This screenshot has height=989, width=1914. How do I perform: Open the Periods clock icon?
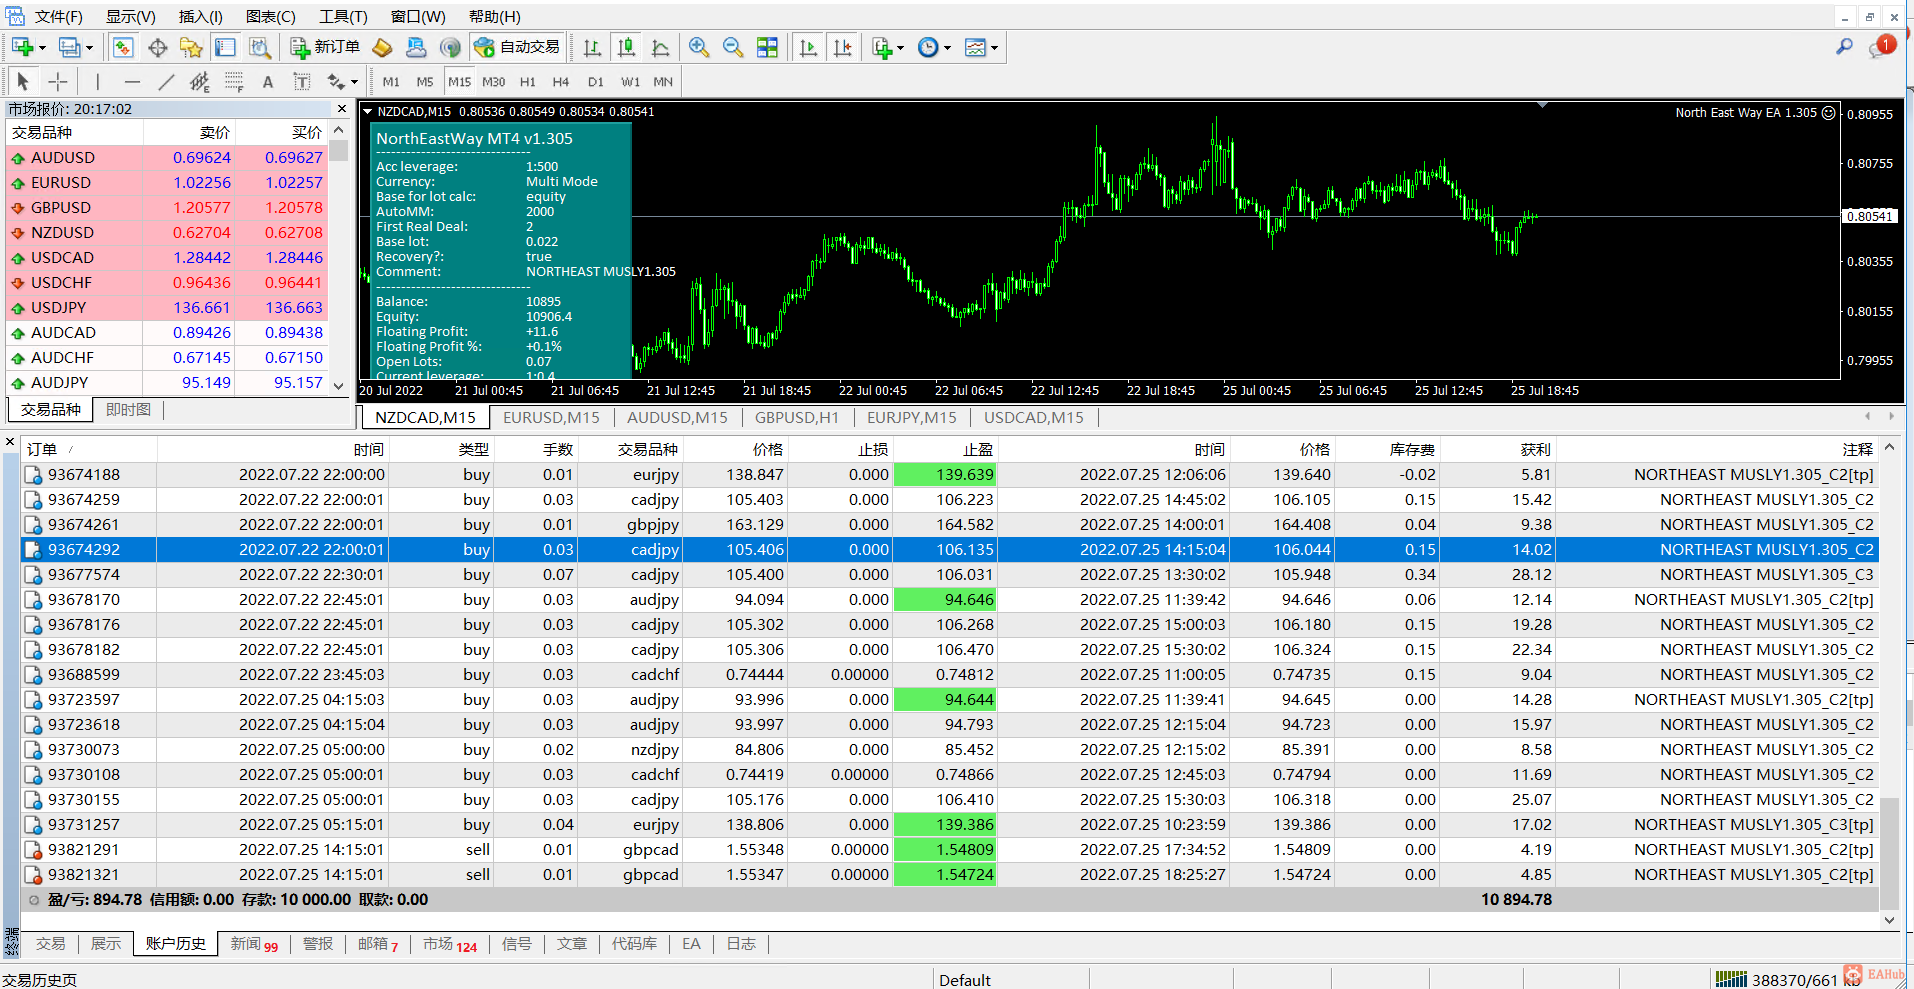click(x=928, y=47)
